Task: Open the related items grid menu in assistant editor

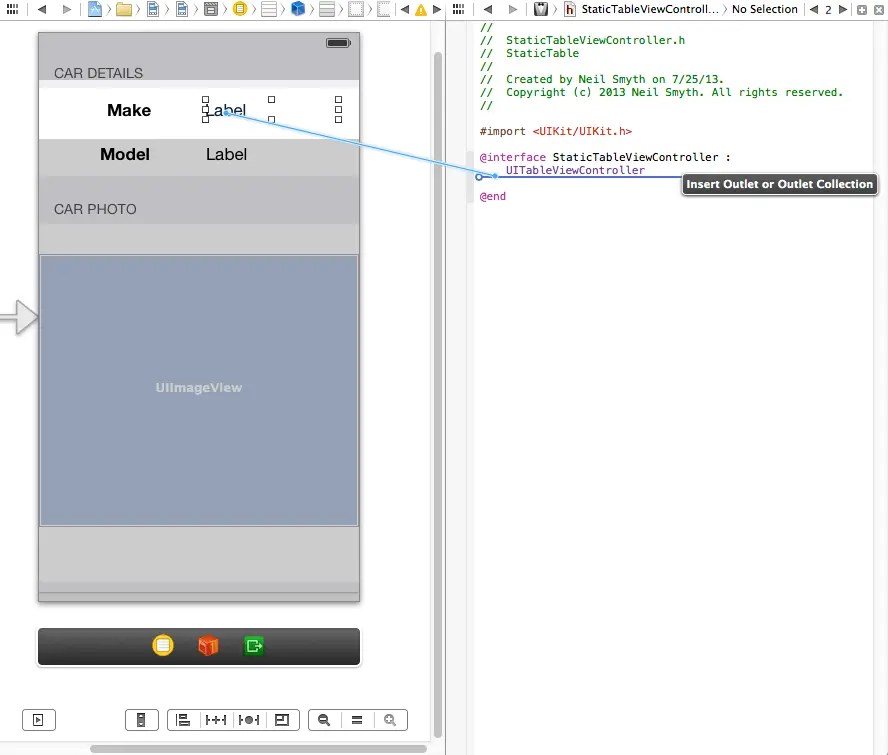Action: [x=458, y=8]
